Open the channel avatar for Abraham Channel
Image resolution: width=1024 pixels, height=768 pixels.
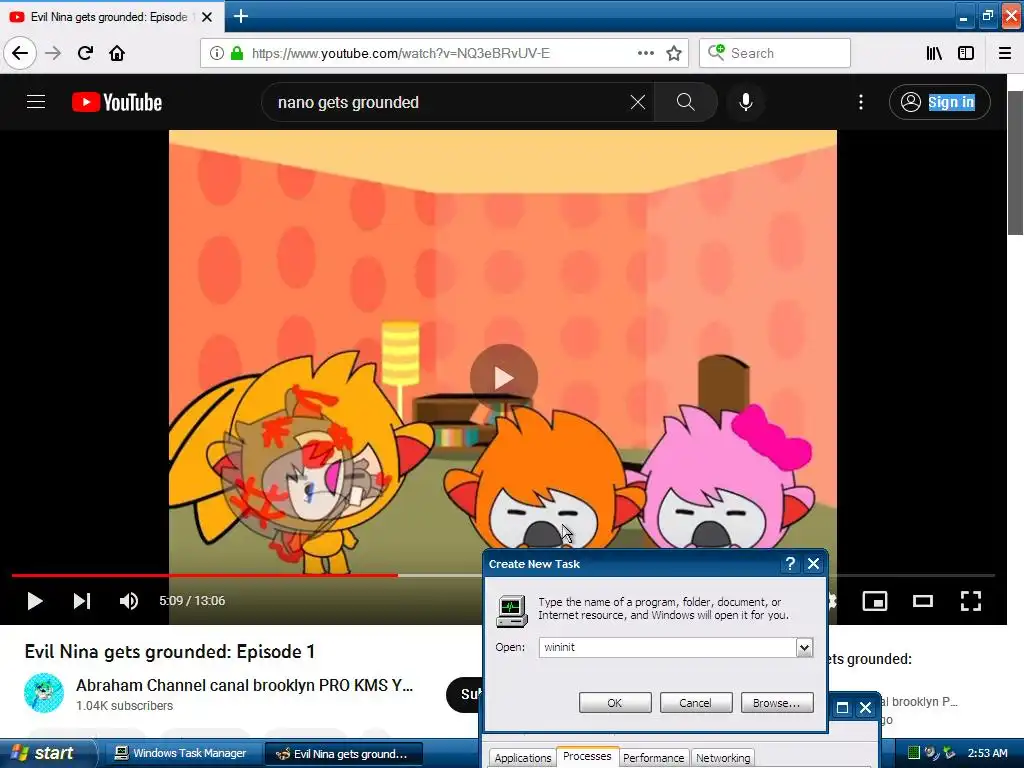click(x=44, y=693)
